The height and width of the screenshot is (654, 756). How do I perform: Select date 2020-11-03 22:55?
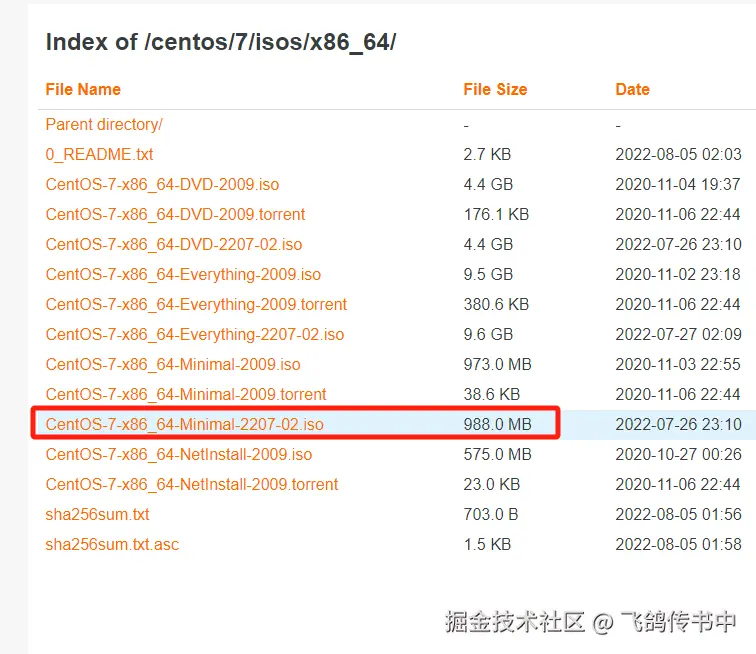(678, 364)
